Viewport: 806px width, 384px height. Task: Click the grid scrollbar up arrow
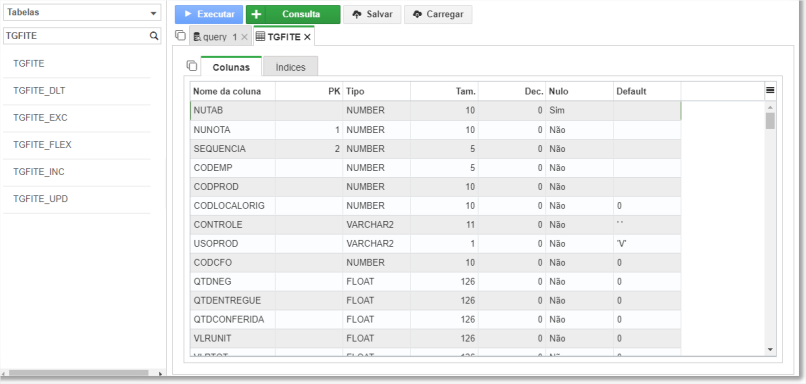point(770,107)
